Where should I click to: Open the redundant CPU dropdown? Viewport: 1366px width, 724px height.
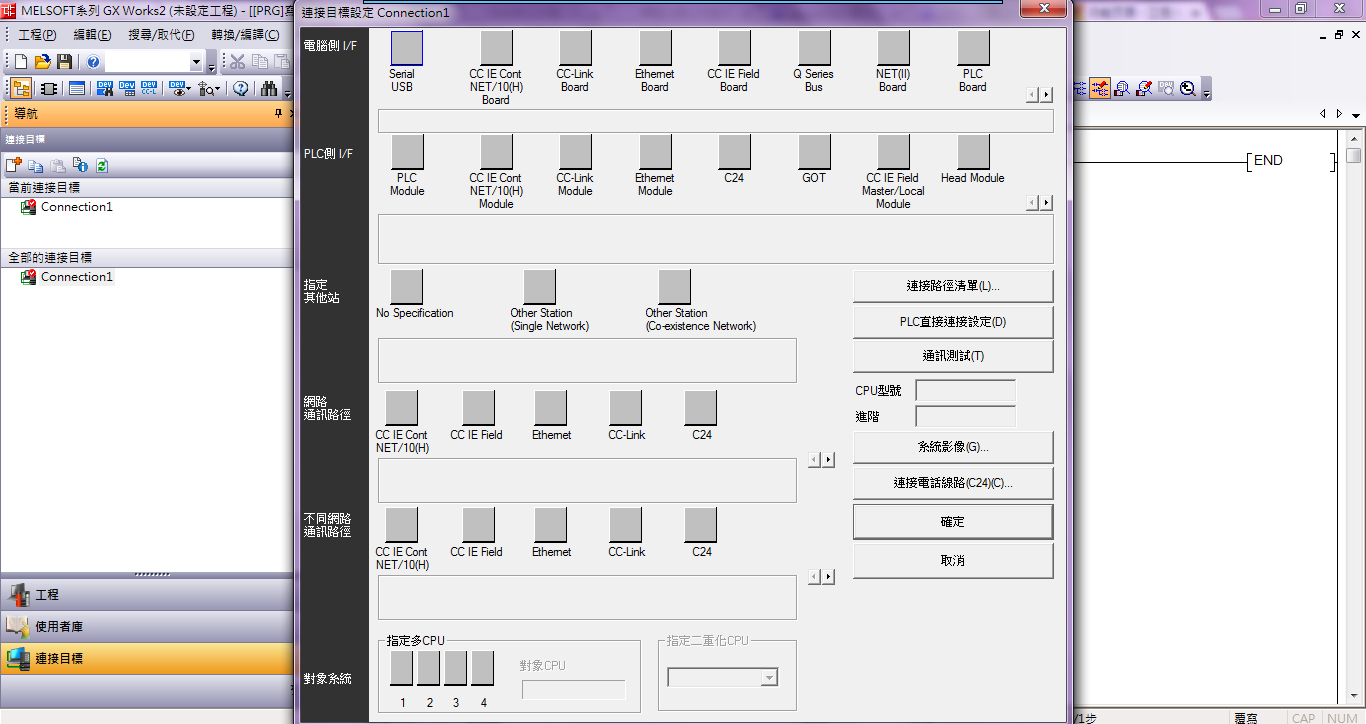point(768,678)
